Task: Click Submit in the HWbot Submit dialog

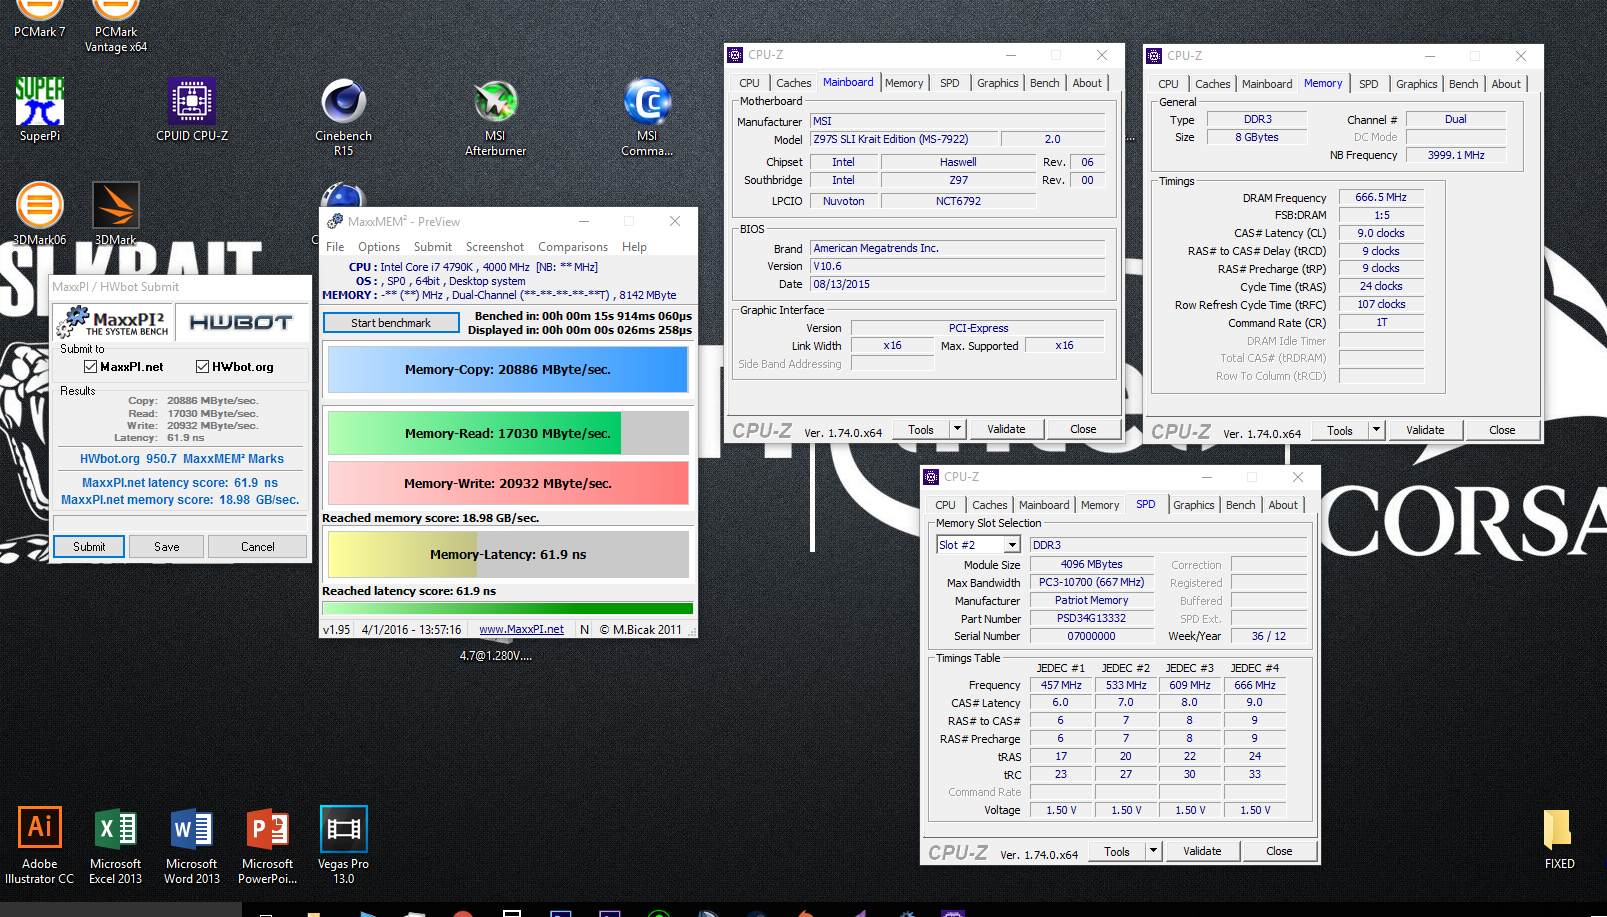Action: pyautogui.click(x=89, y=547)
